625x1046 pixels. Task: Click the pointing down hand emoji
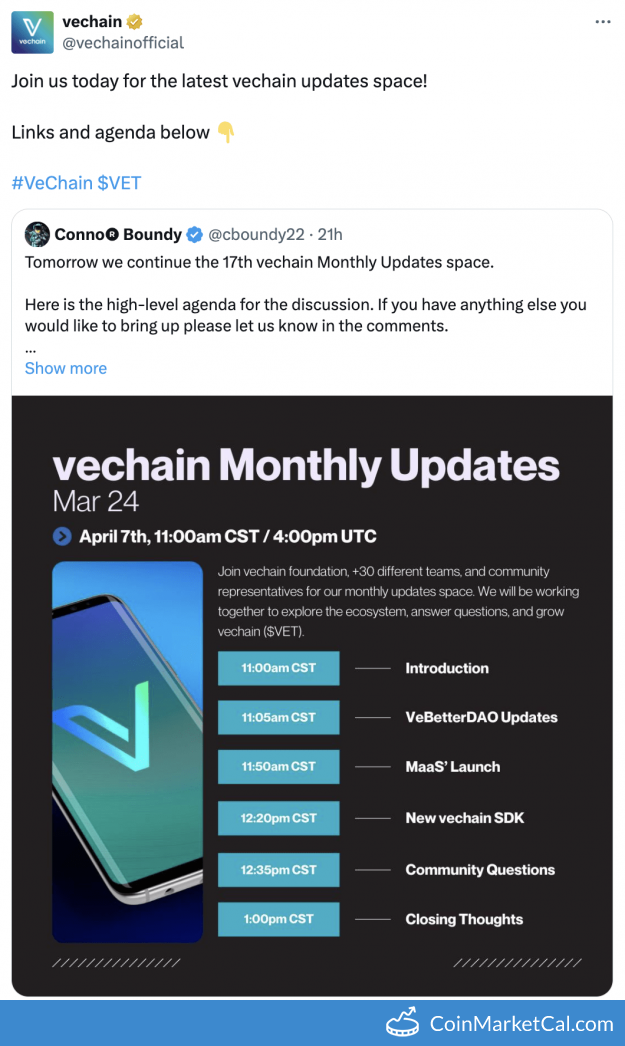coord(226,132)
